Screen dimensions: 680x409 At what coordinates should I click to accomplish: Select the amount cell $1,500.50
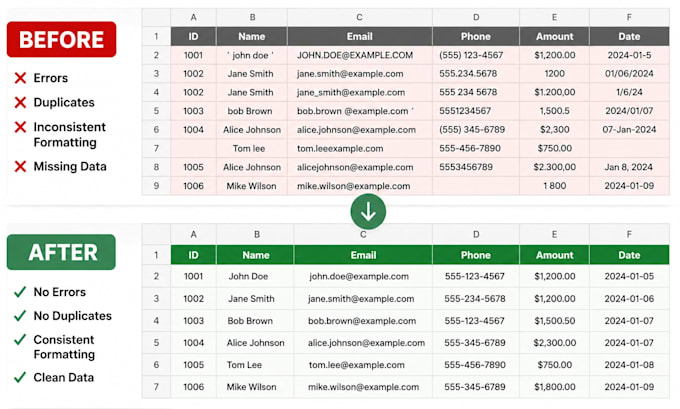pyautogui.click(x=555, y=321)
